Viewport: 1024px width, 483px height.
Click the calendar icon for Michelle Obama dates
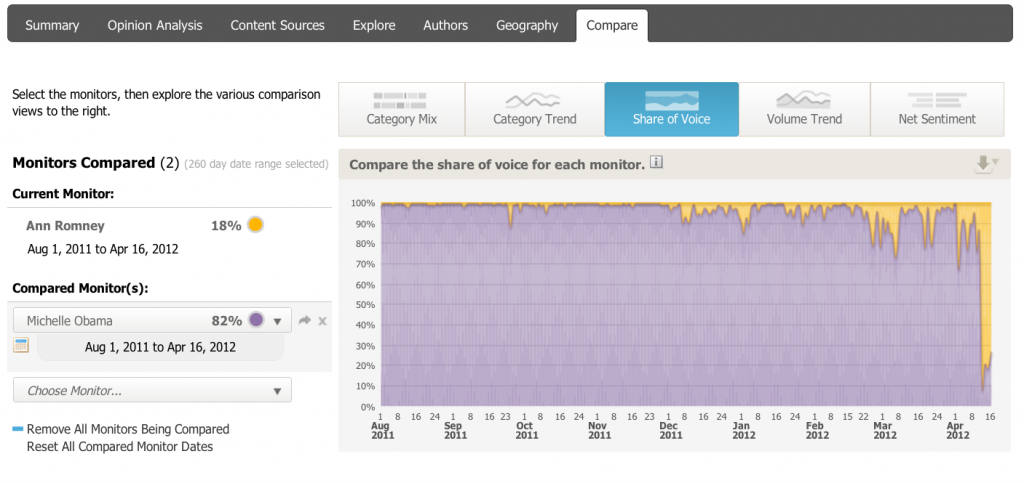[21, 345]
